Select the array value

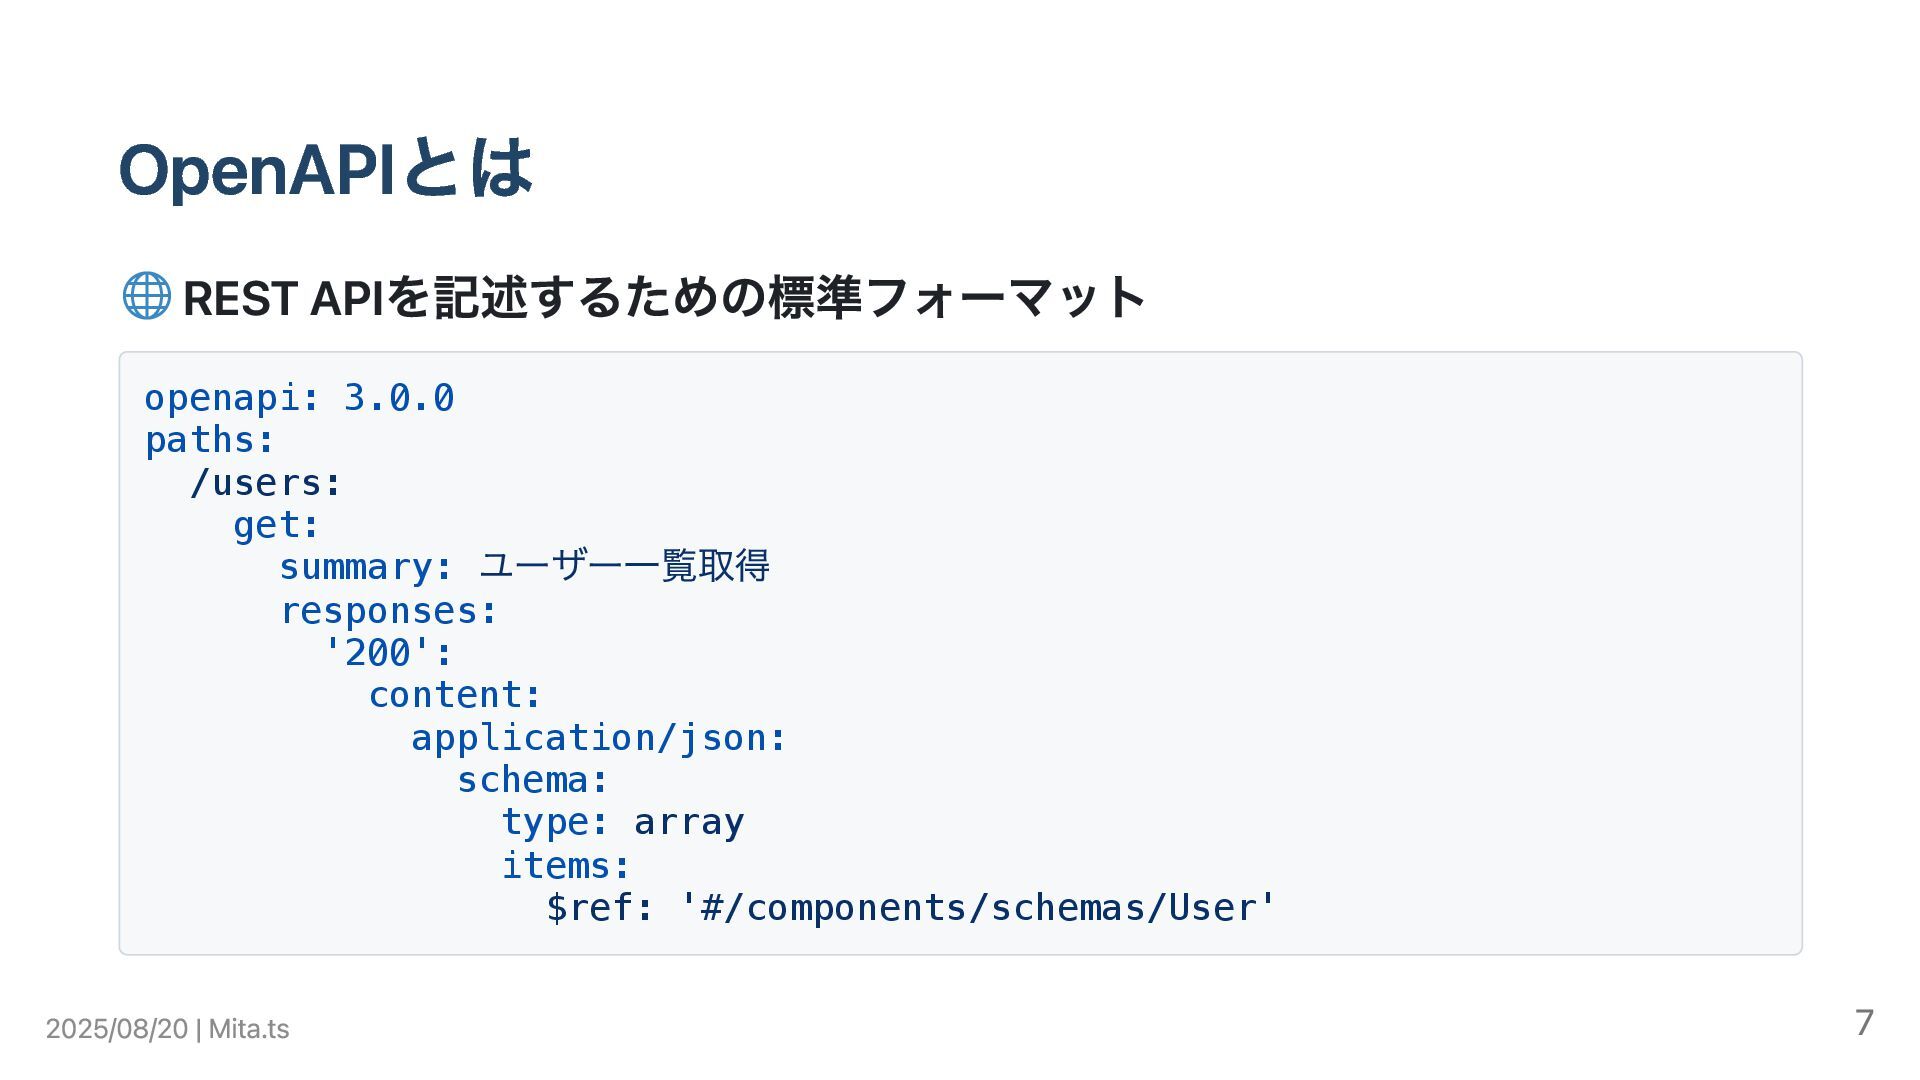click(x=689, y=822)
